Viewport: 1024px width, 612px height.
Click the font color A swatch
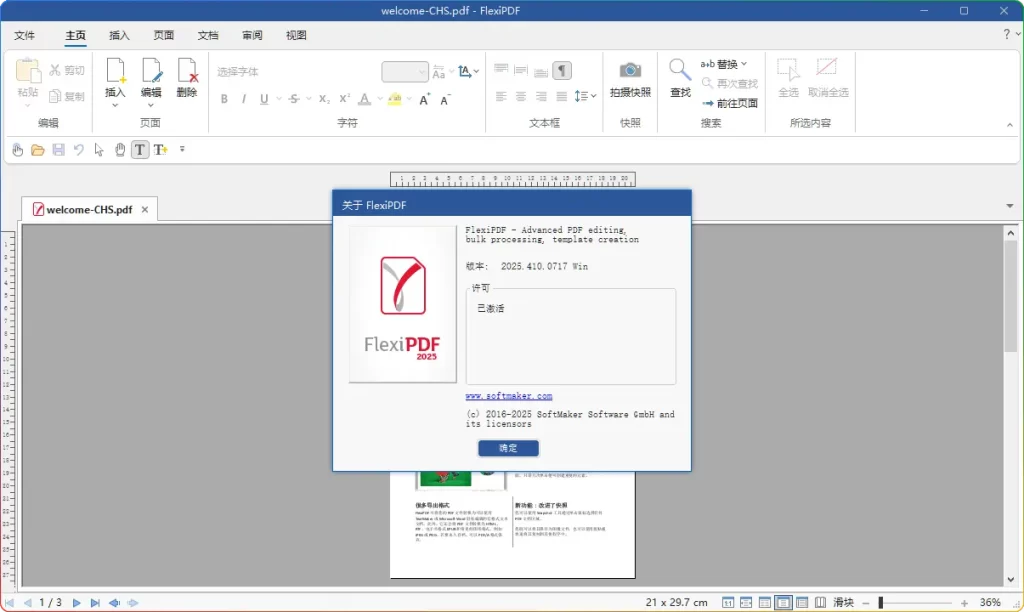364,99
